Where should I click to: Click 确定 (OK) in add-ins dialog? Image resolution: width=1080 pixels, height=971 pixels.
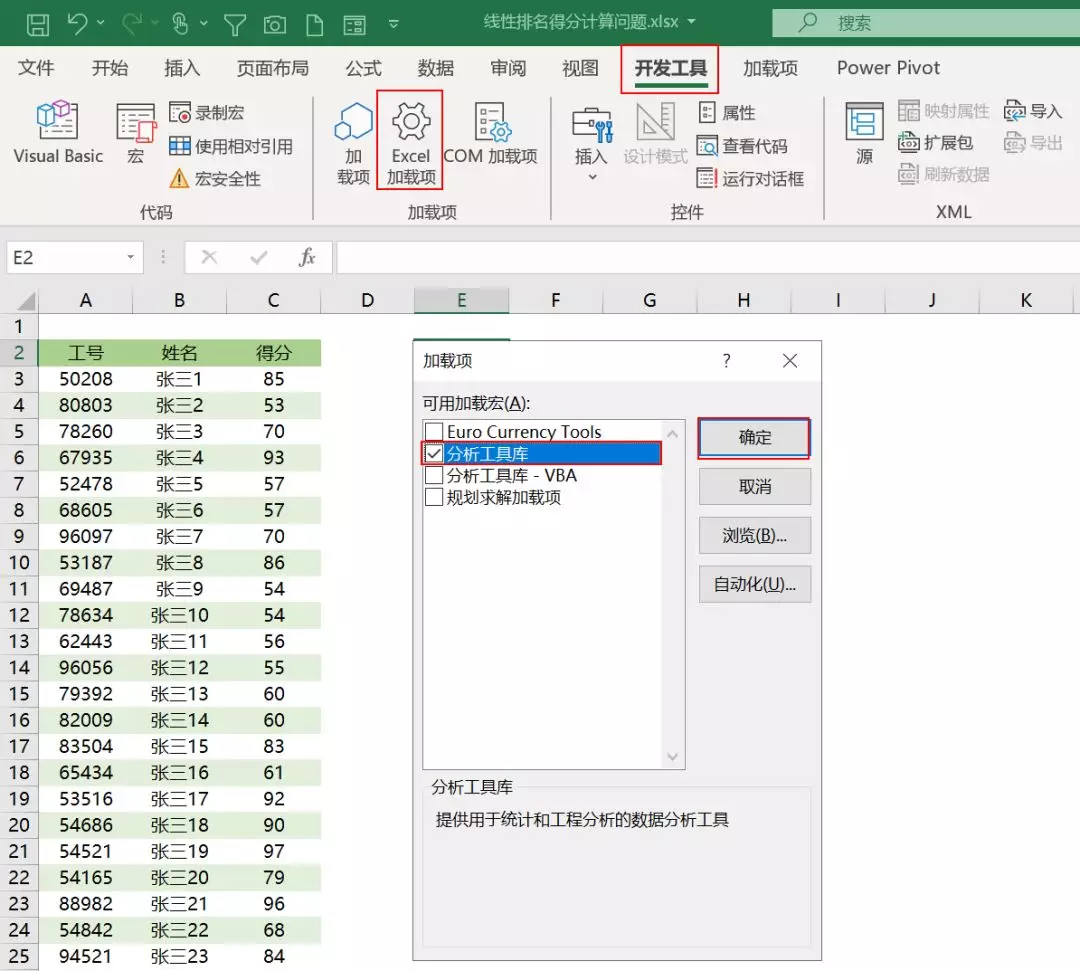[754, 438]
